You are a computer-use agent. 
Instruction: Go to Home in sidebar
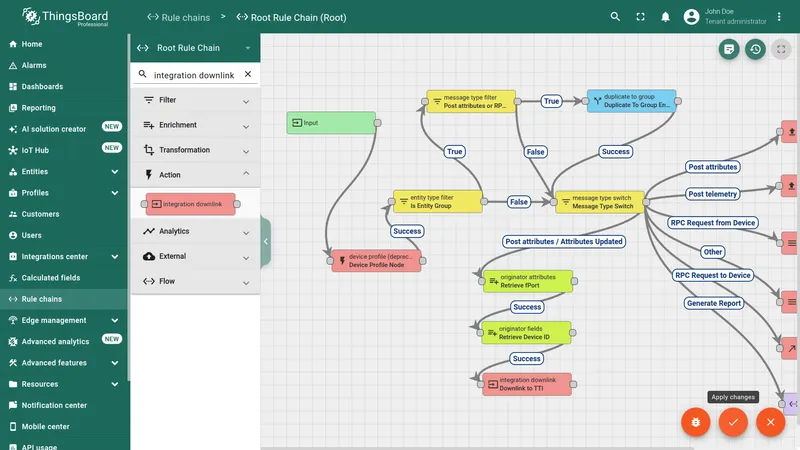[x=64, y=44]
